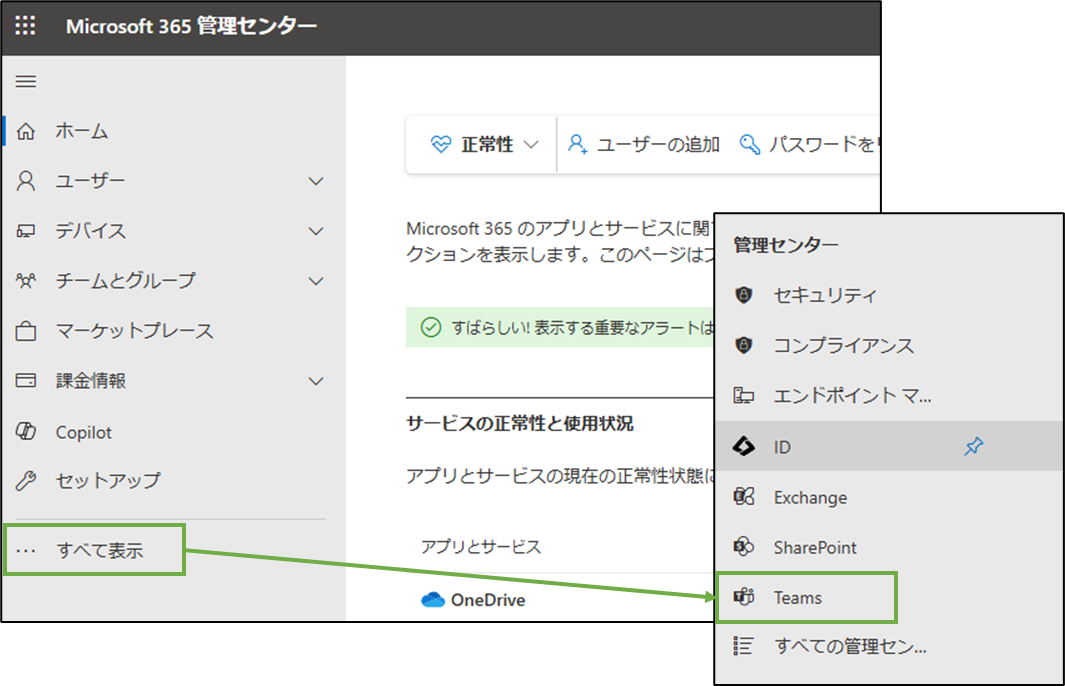Click the password reset key icon
The height and width of the screenshot is (686, 1065).
pyautogui.click(x=749, y=144)
